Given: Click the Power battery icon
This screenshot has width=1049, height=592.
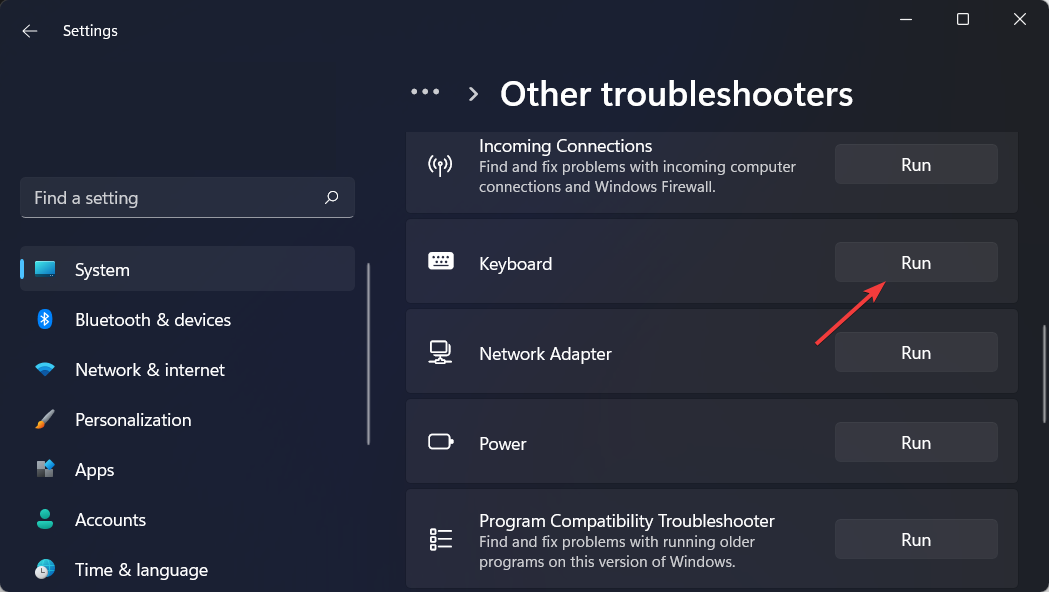Looking at the screenshot, I should (440, 441).
